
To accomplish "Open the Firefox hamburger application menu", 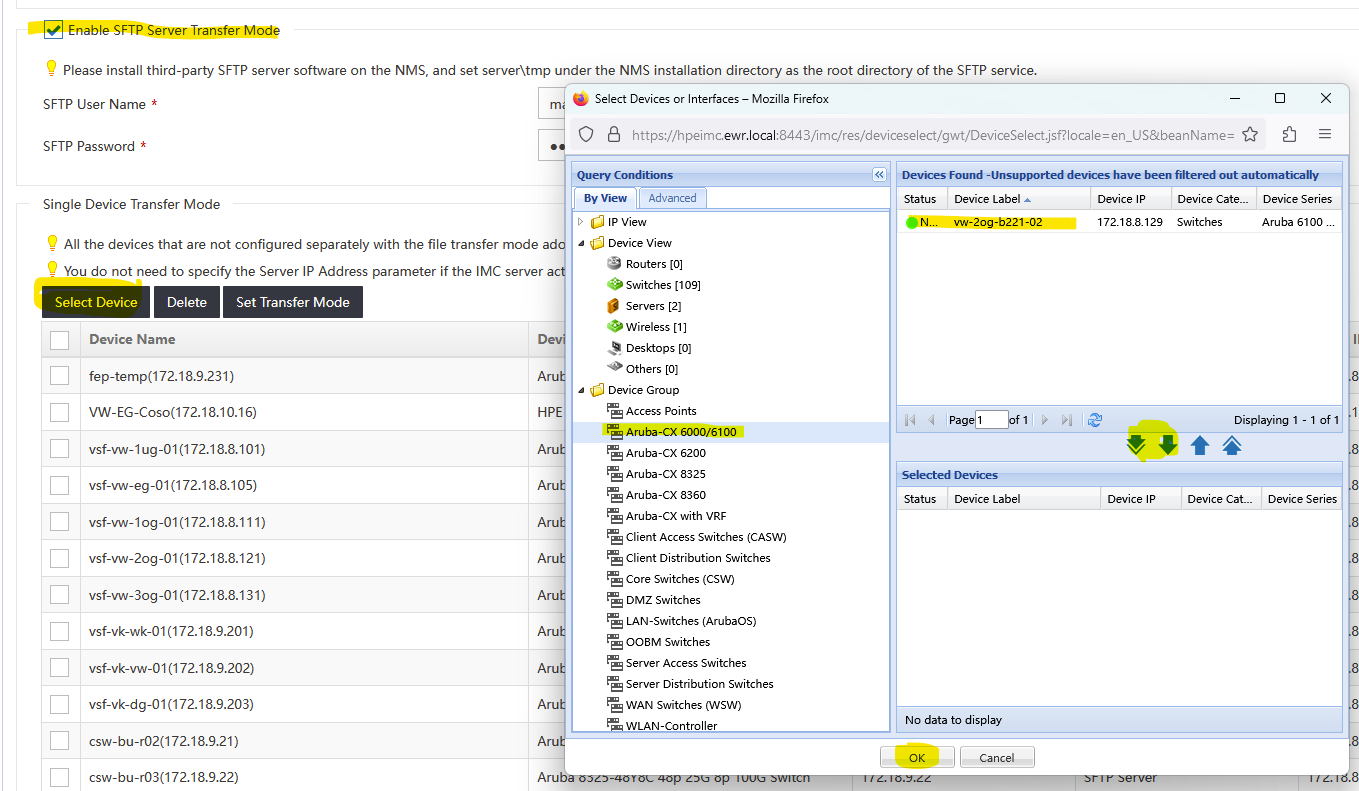I will 1325,134.
